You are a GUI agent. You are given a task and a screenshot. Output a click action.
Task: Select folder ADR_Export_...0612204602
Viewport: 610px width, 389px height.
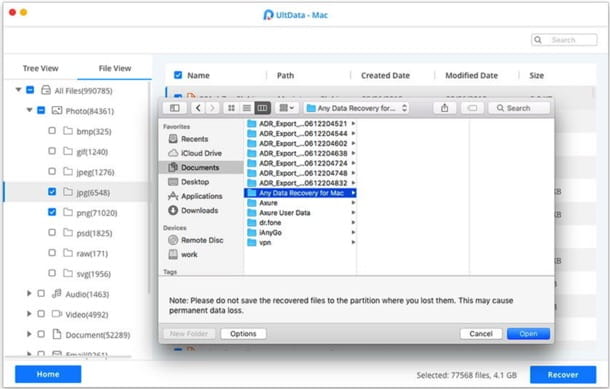pos(300,144)
